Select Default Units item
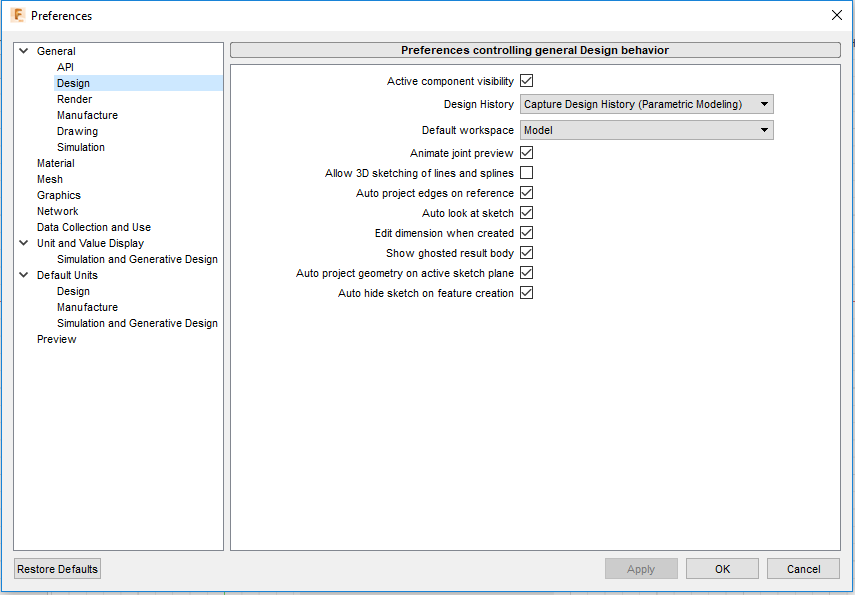This screenshot has height=595, width=855. [67, 275]
